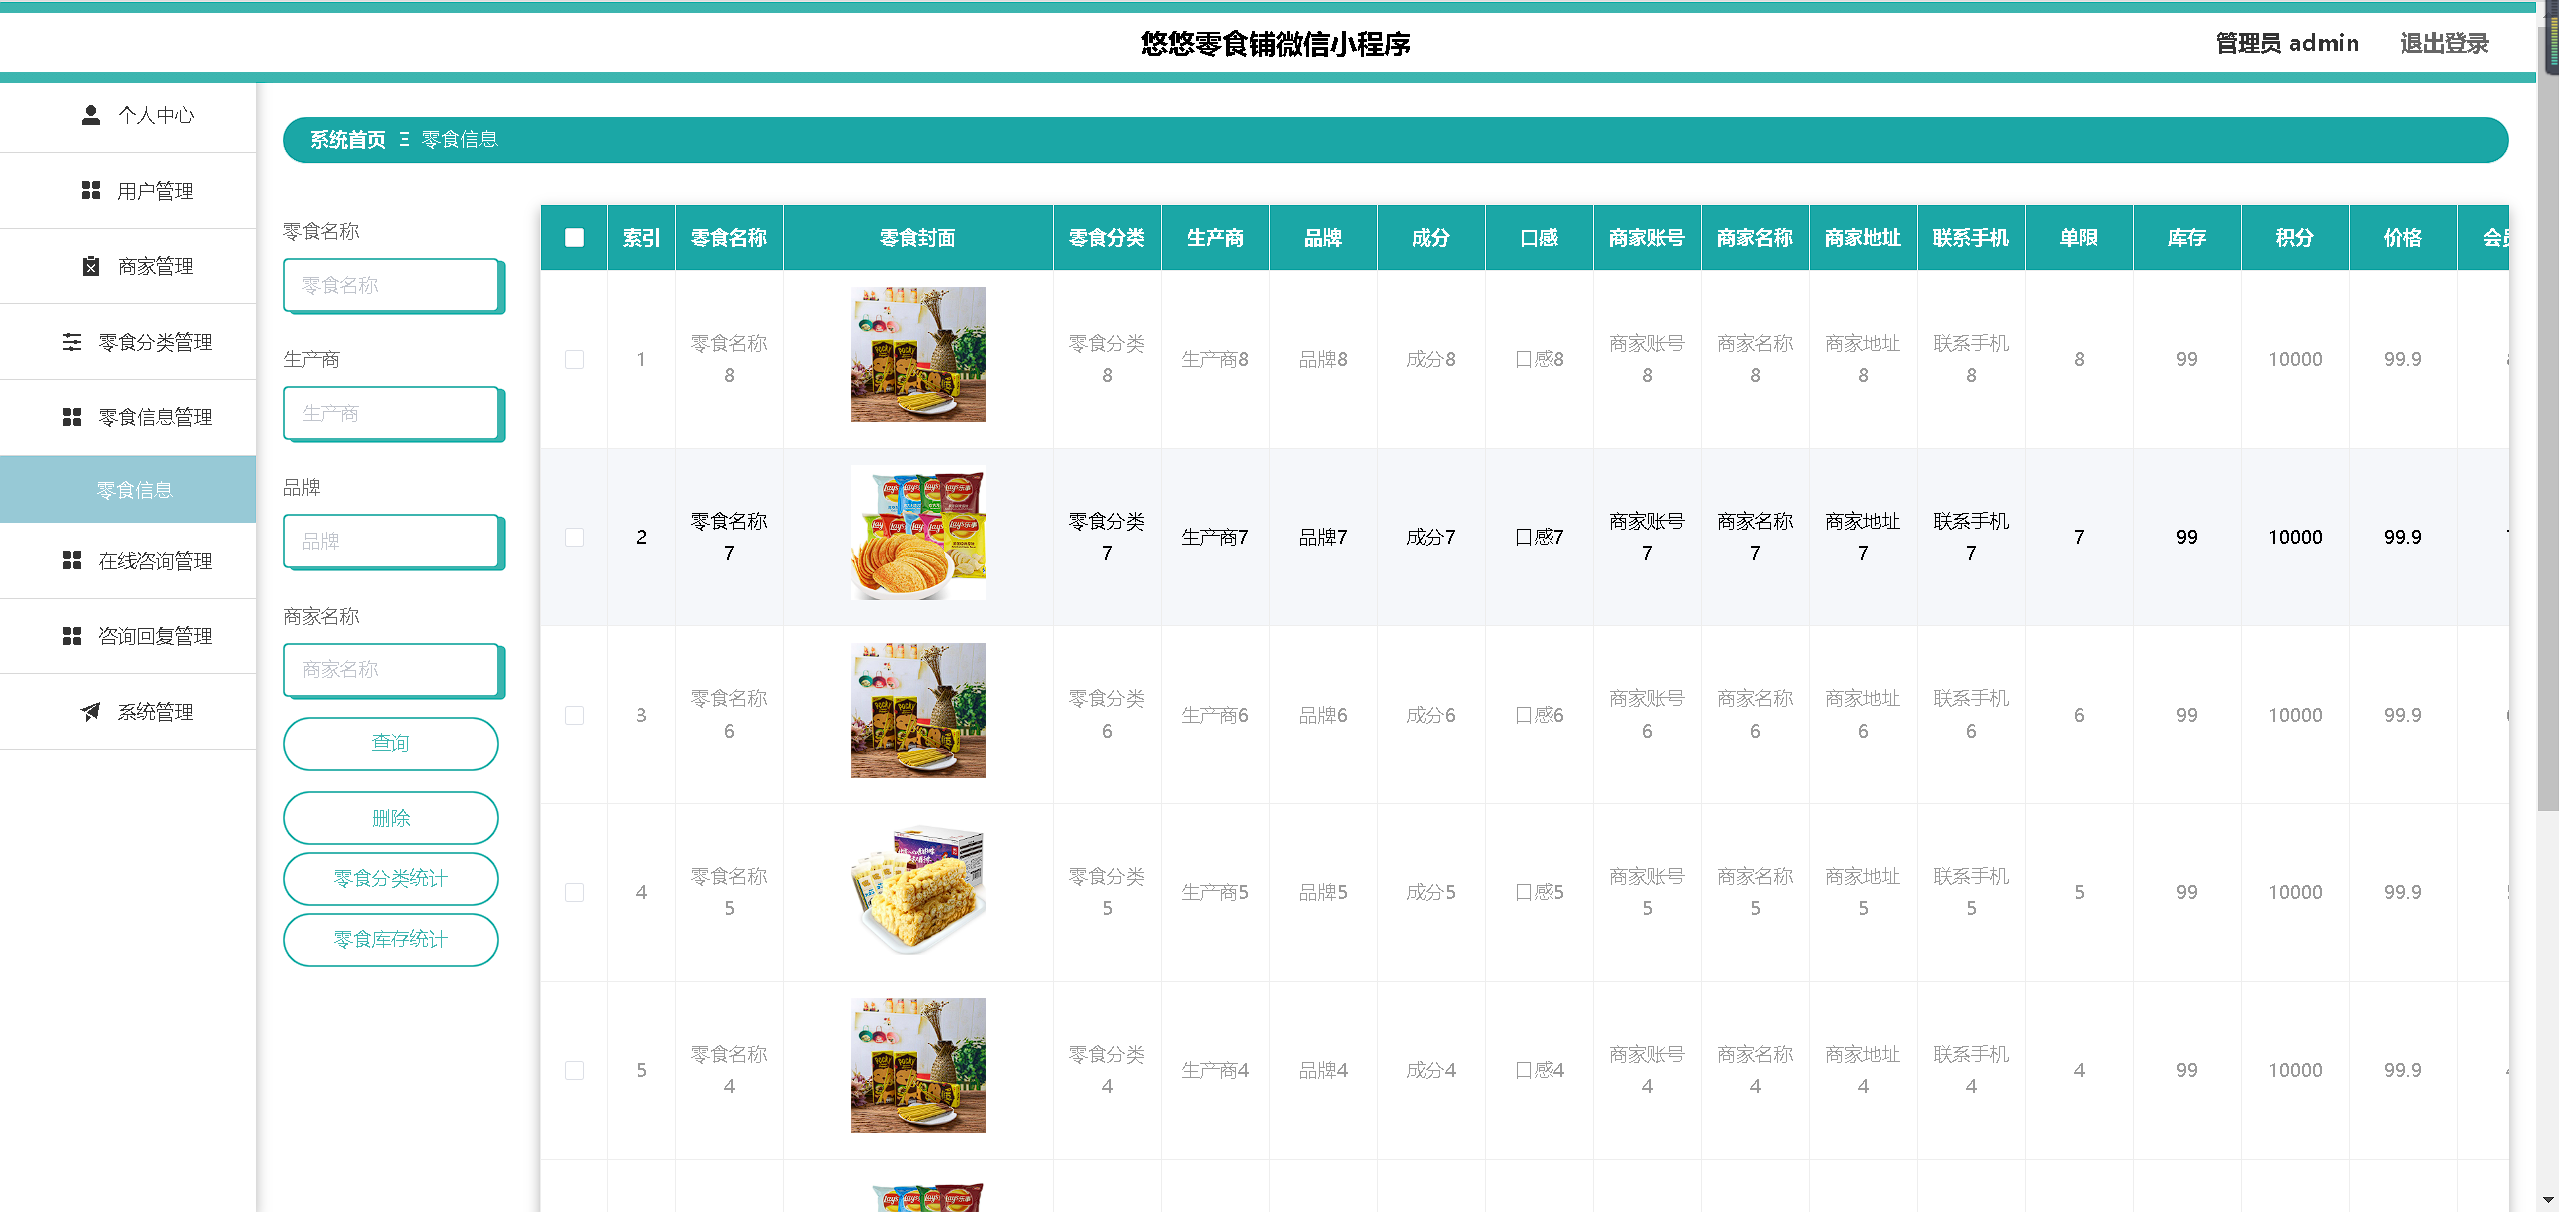Screen dimensions: 2559x1212
Task: Click the 库存 column header
Action: coord(2187,238)
